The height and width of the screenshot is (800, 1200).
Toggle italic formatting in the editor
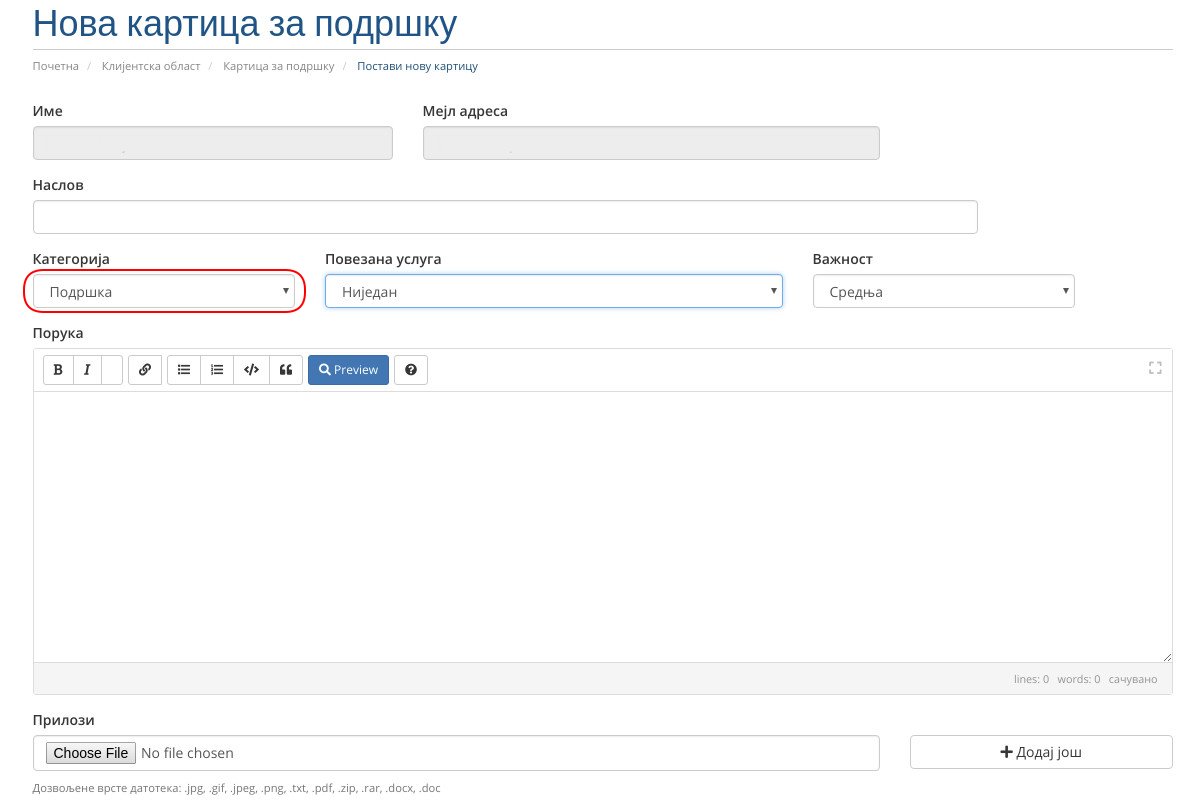tap(87, 370)
